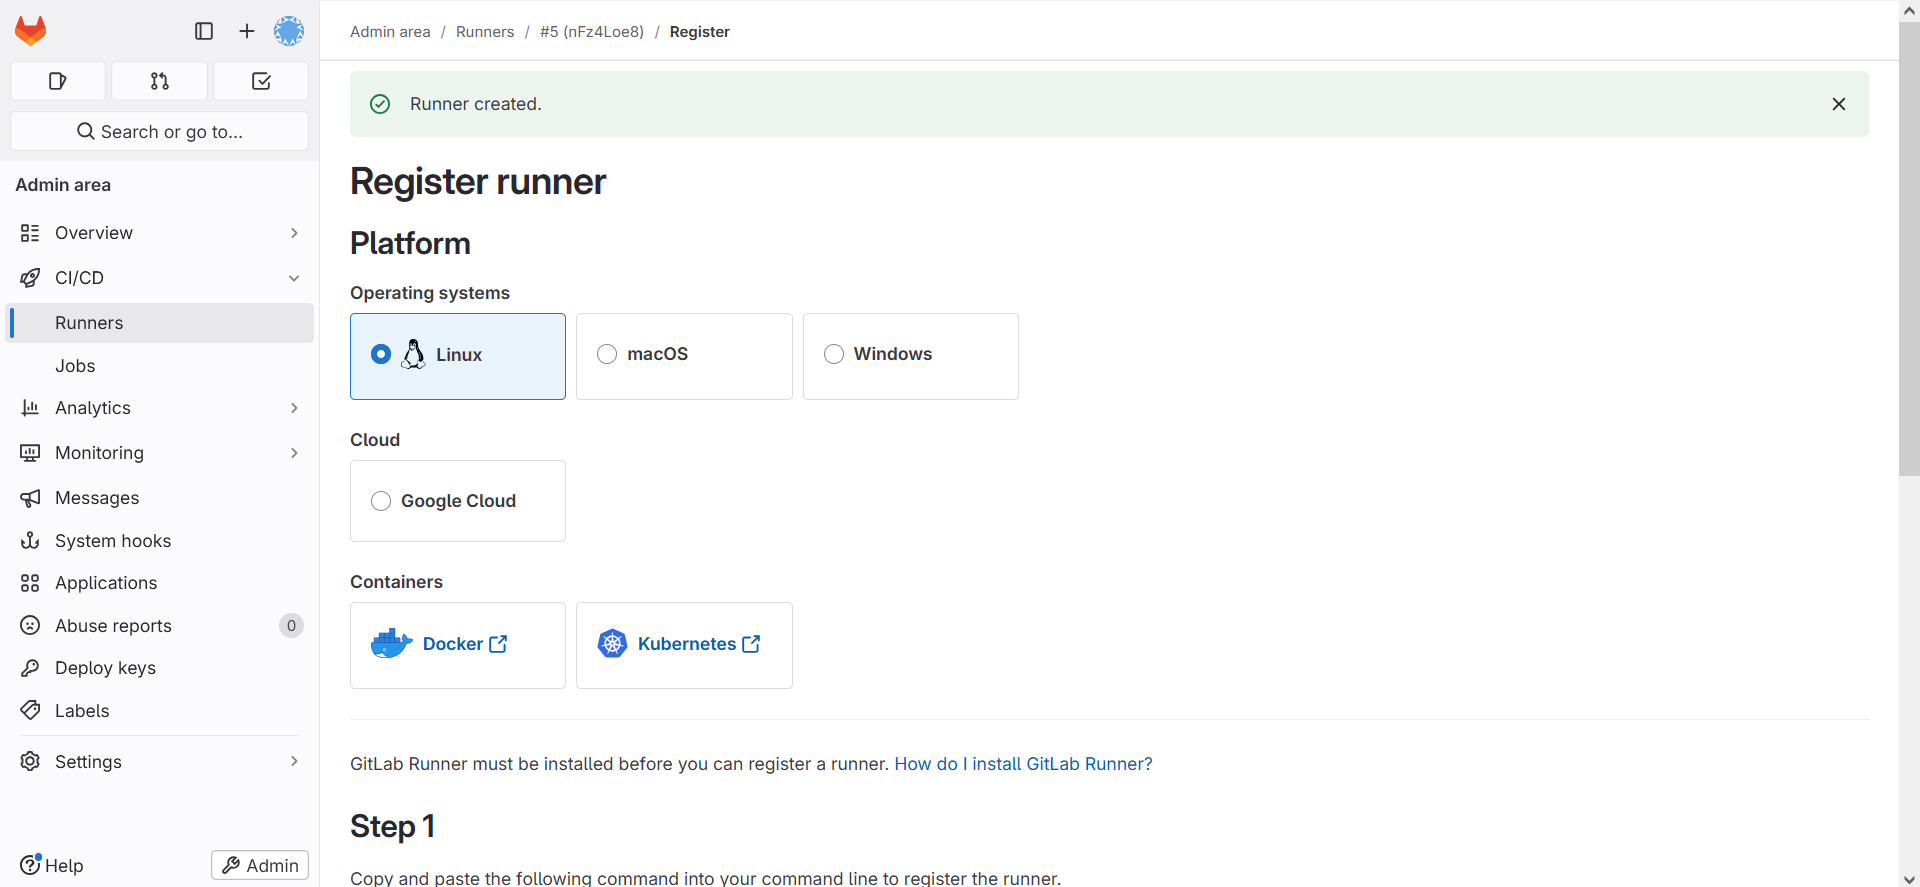Open the user avatar menu
The height and width of the screenshot is (887, 1920).
289,31
